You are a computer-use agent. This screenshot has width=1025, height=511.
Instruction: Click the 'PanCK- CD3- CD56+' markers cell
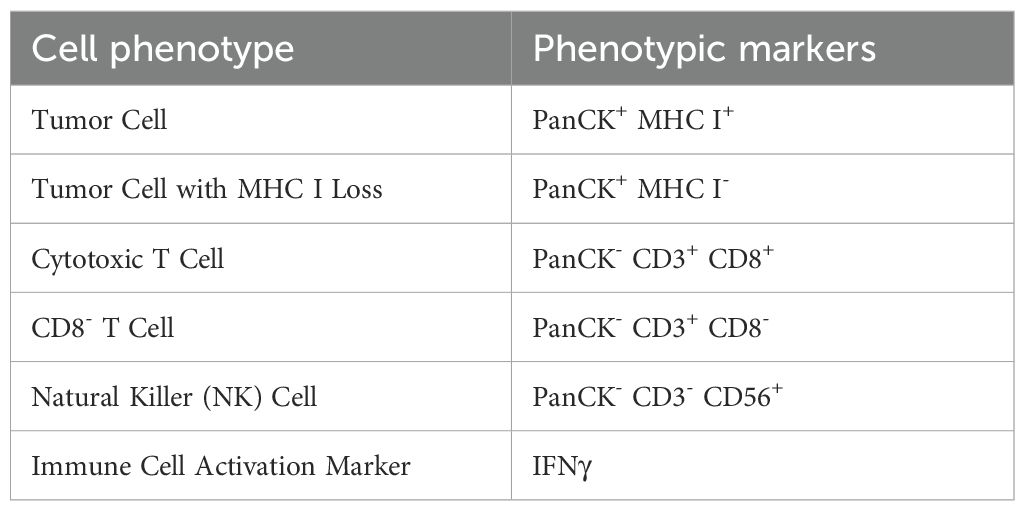pyautogui.click(x=657, y=397)
